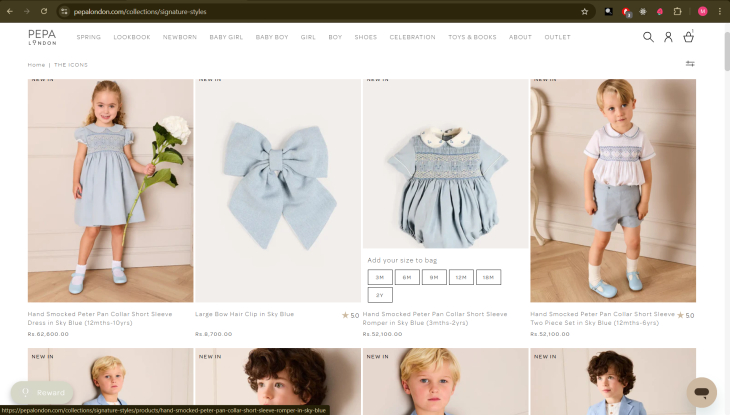This screenshot has width=730, height=415.
Task: Bookmark this page with star icon
Action: click(585, 11)
